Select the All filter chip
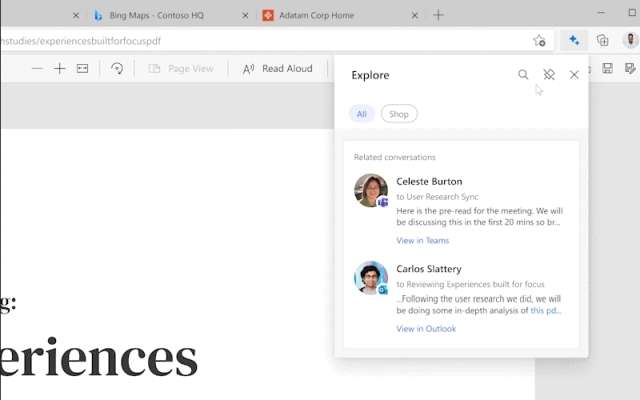 [361, 114]
